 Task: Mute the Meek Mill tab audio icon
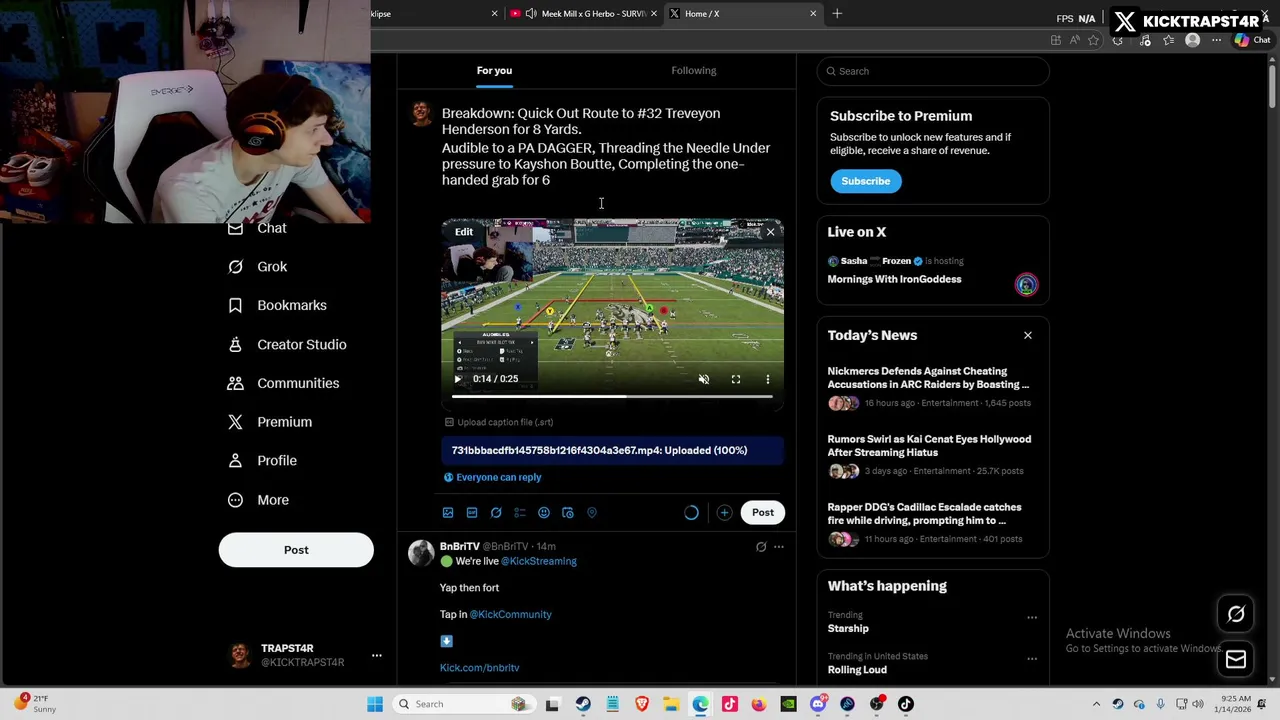click(530, 14)
